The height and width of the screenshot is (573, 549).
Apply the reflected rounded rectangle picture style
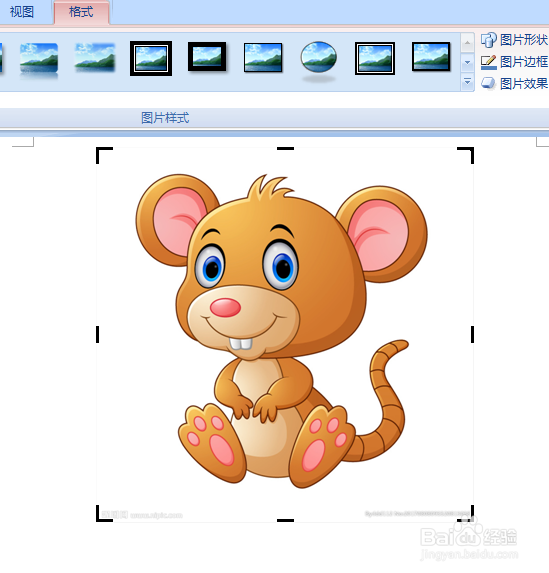[x=39, y=60]
